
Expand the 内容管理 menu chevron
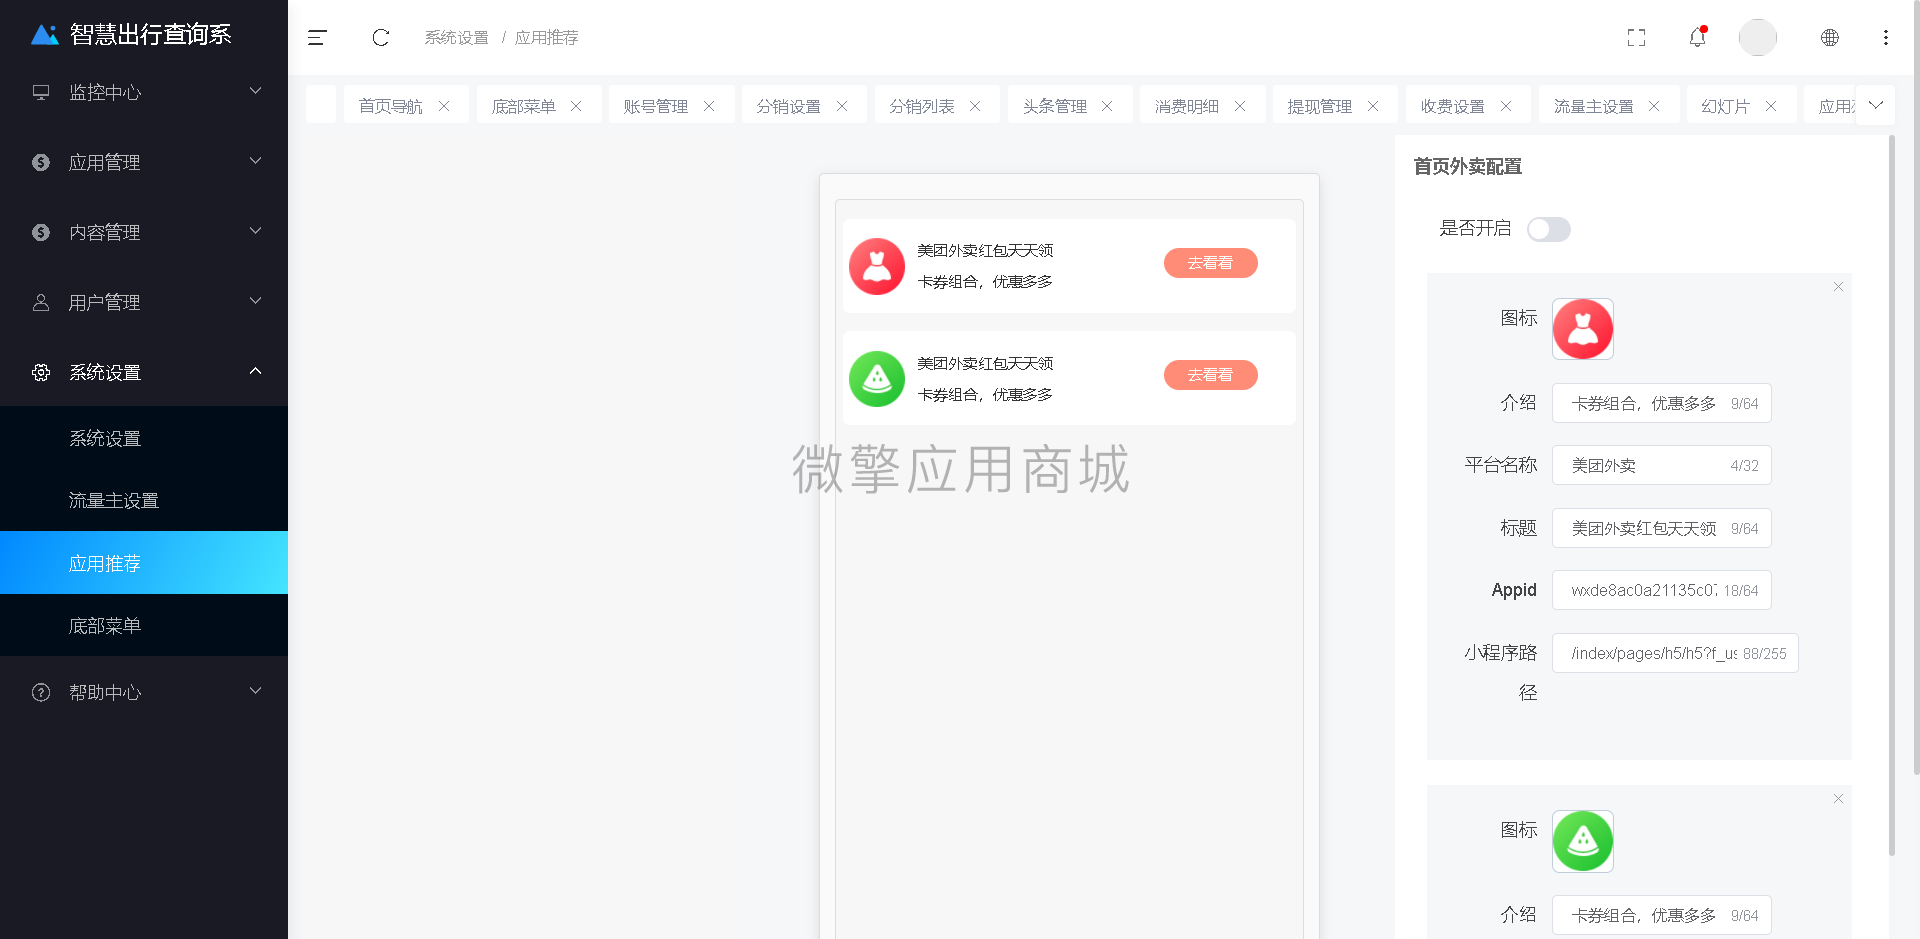coord(255,231)
